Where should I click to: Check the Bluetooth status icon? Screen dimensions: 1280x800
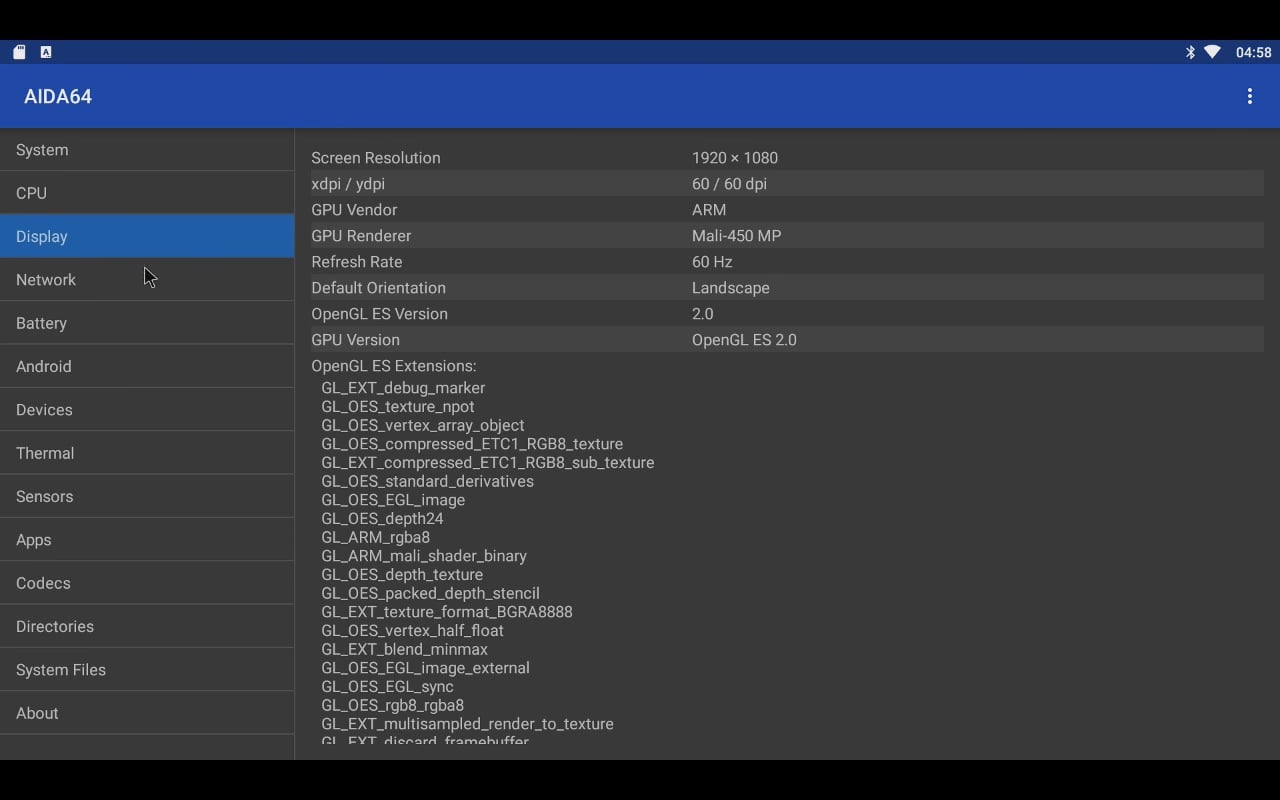coord(1190,52)
